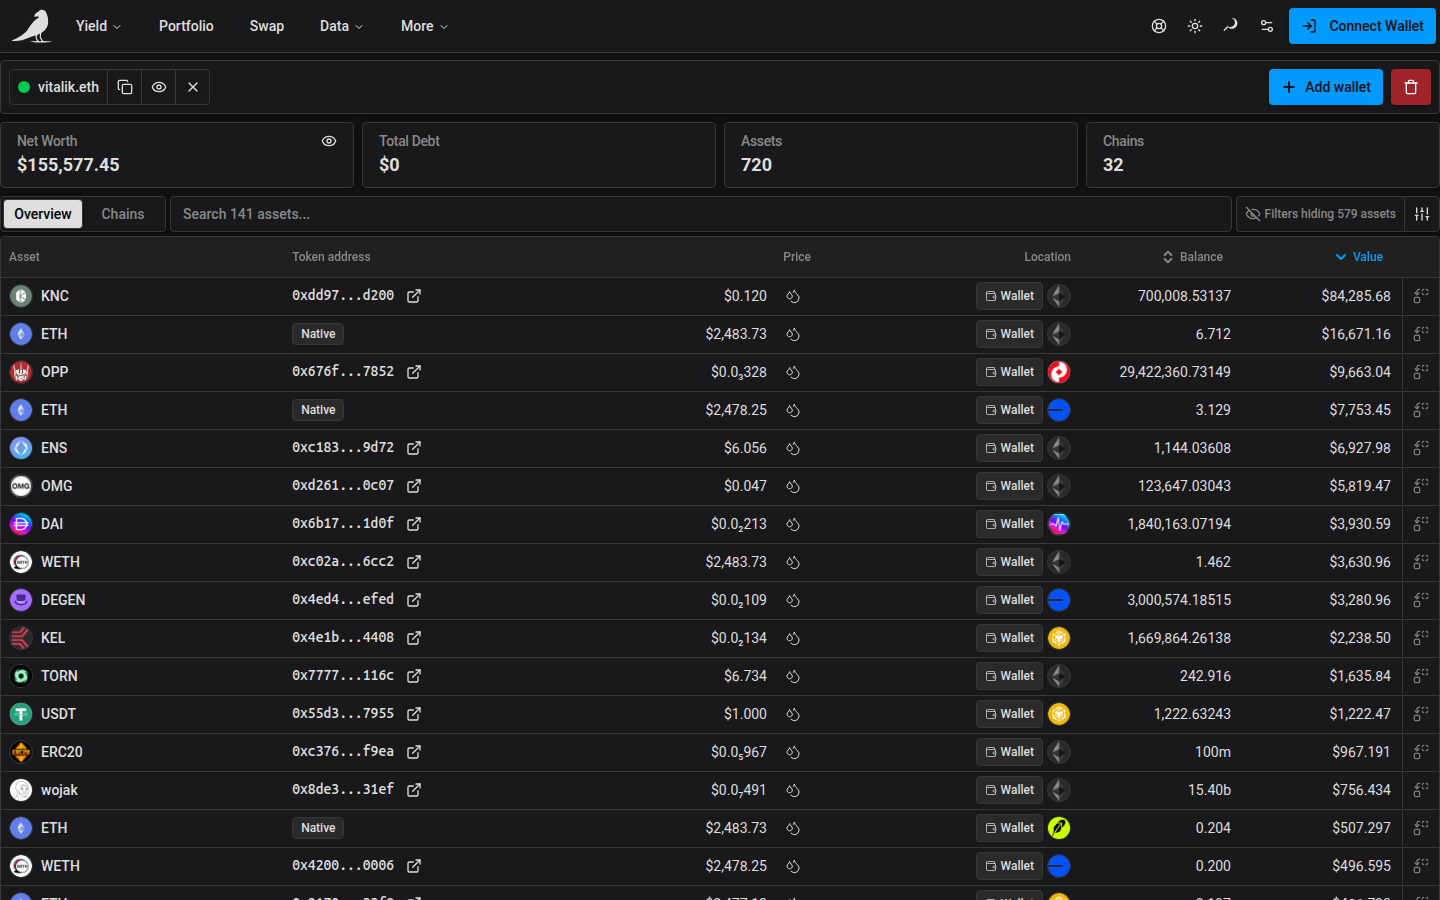Delete all wallets using red trash button
The width and height of the screenshot is (1440, 900).
pyautogui.click(x=1411, y=87)
